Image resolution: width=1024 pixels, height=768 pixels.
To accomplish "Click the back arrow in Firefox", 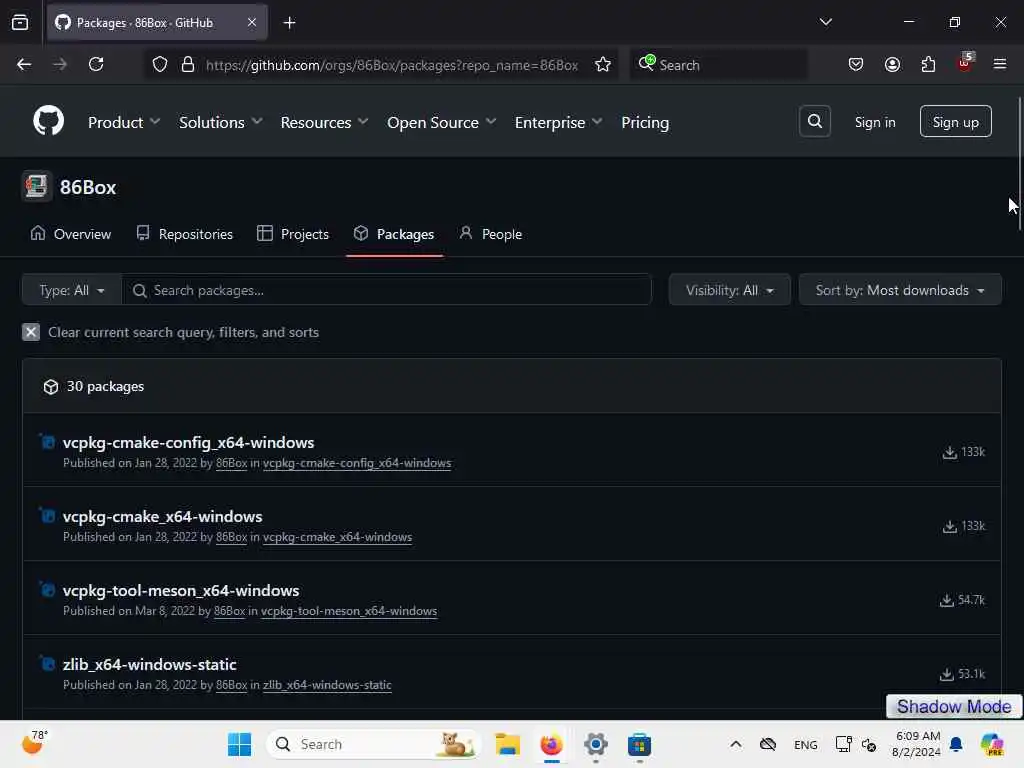I will click(x=24, y=65).
